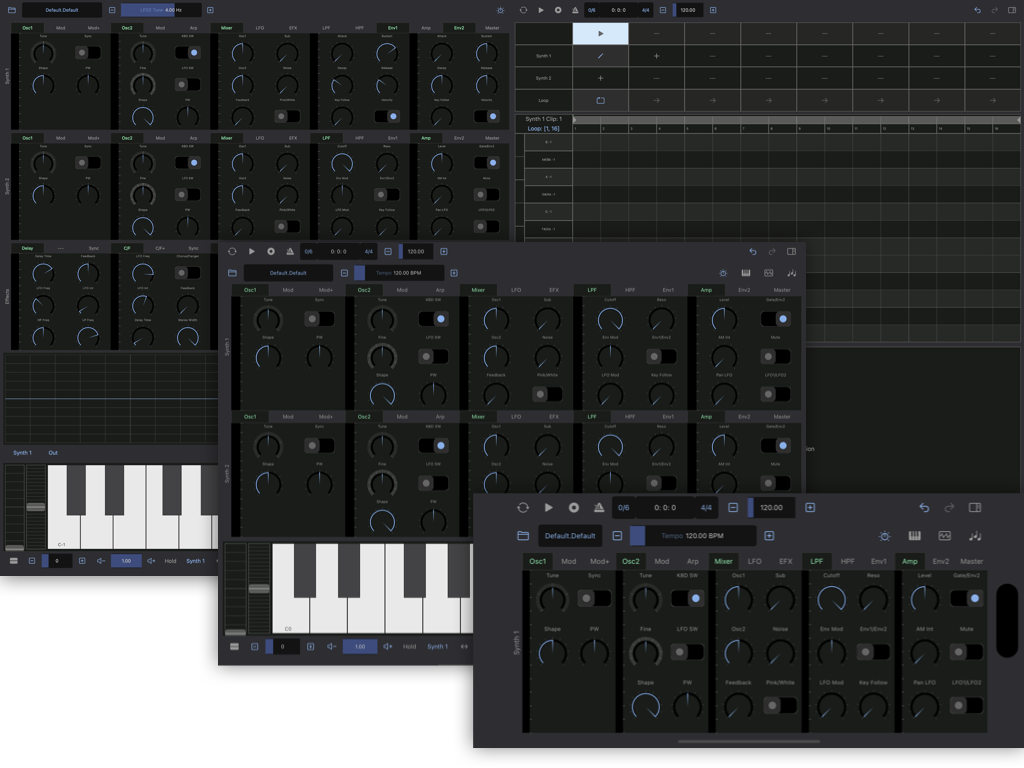Open the 4/4 time signature selector in the front window
1024x768 pixels.
pyautogui.click(x=706, y=508)
